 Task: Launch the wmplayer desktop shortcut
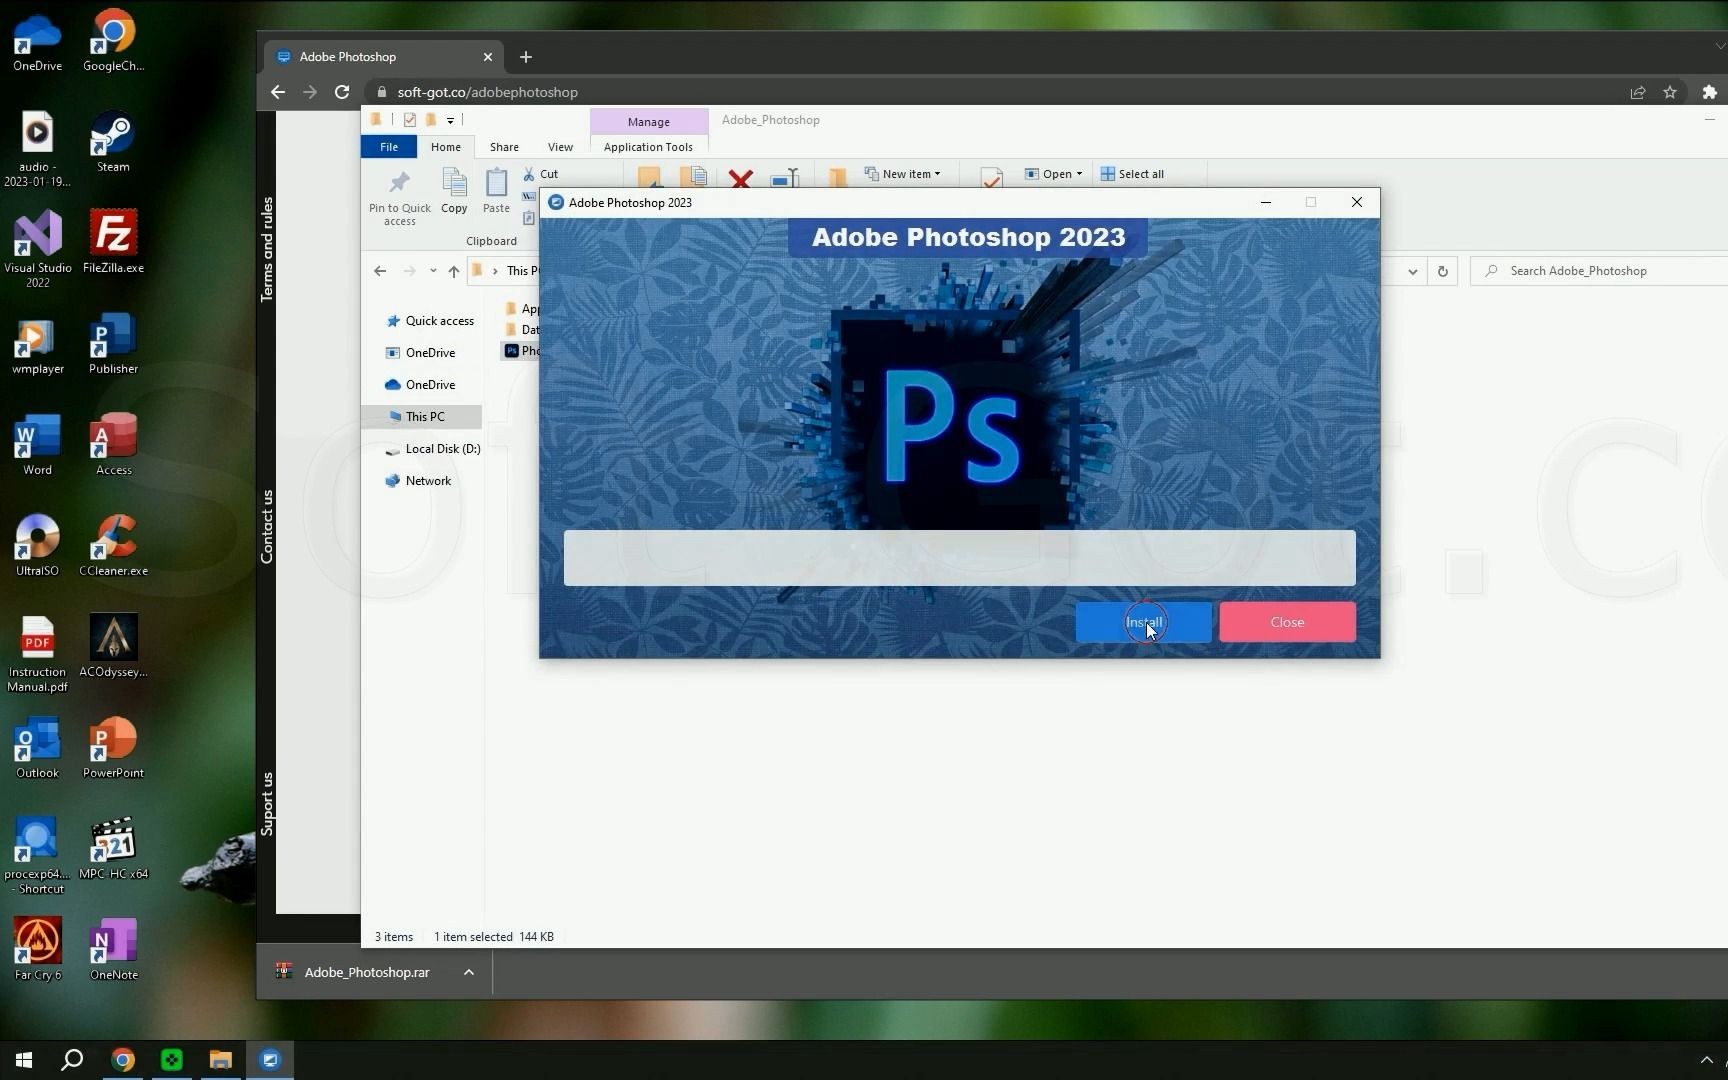[37, 343]
